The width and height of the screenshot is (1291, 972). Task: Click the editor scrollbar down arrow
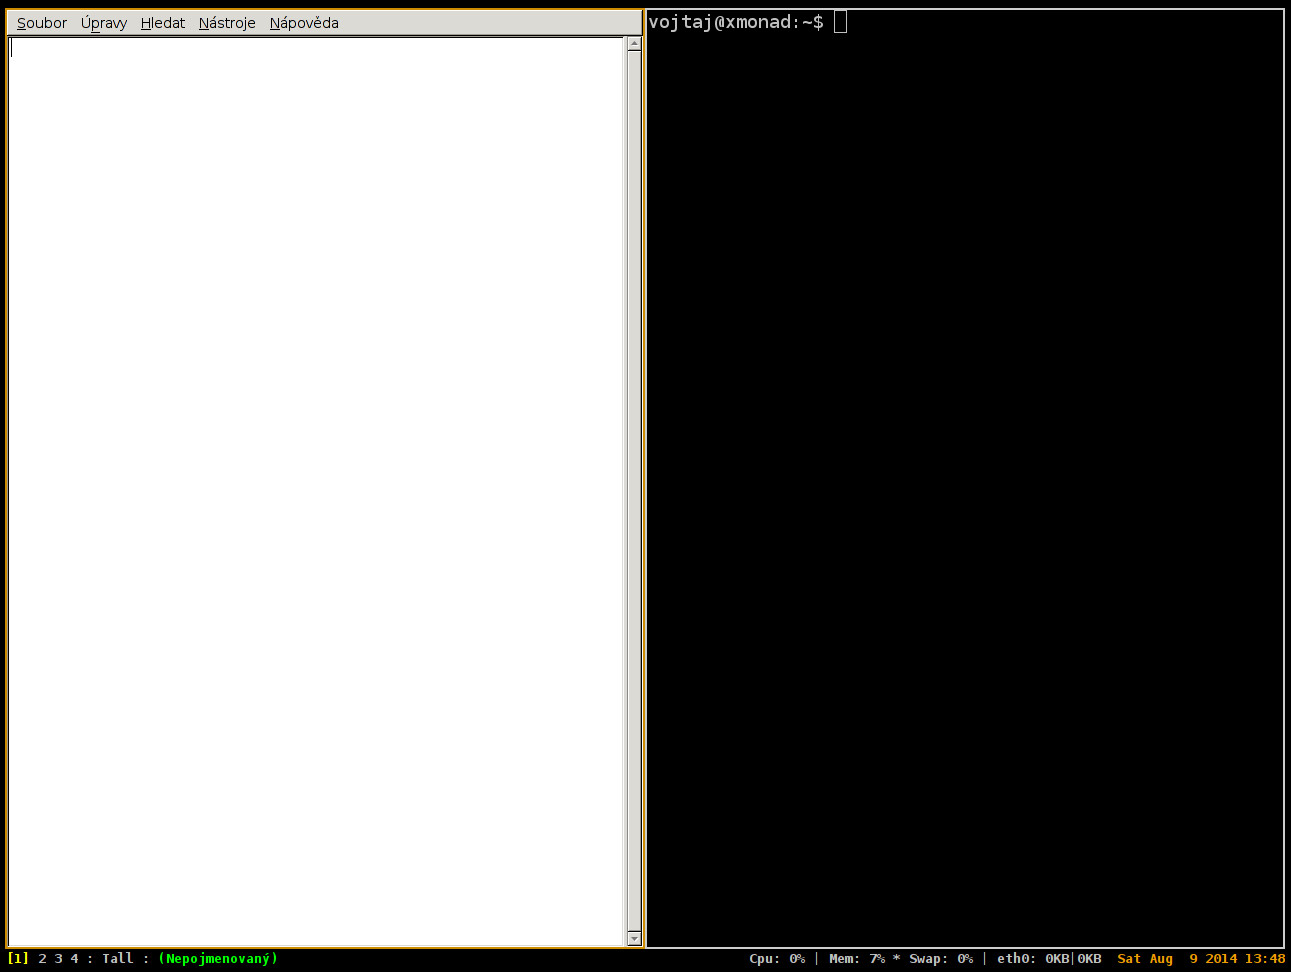pyautogui.click(x=634, y=938)
